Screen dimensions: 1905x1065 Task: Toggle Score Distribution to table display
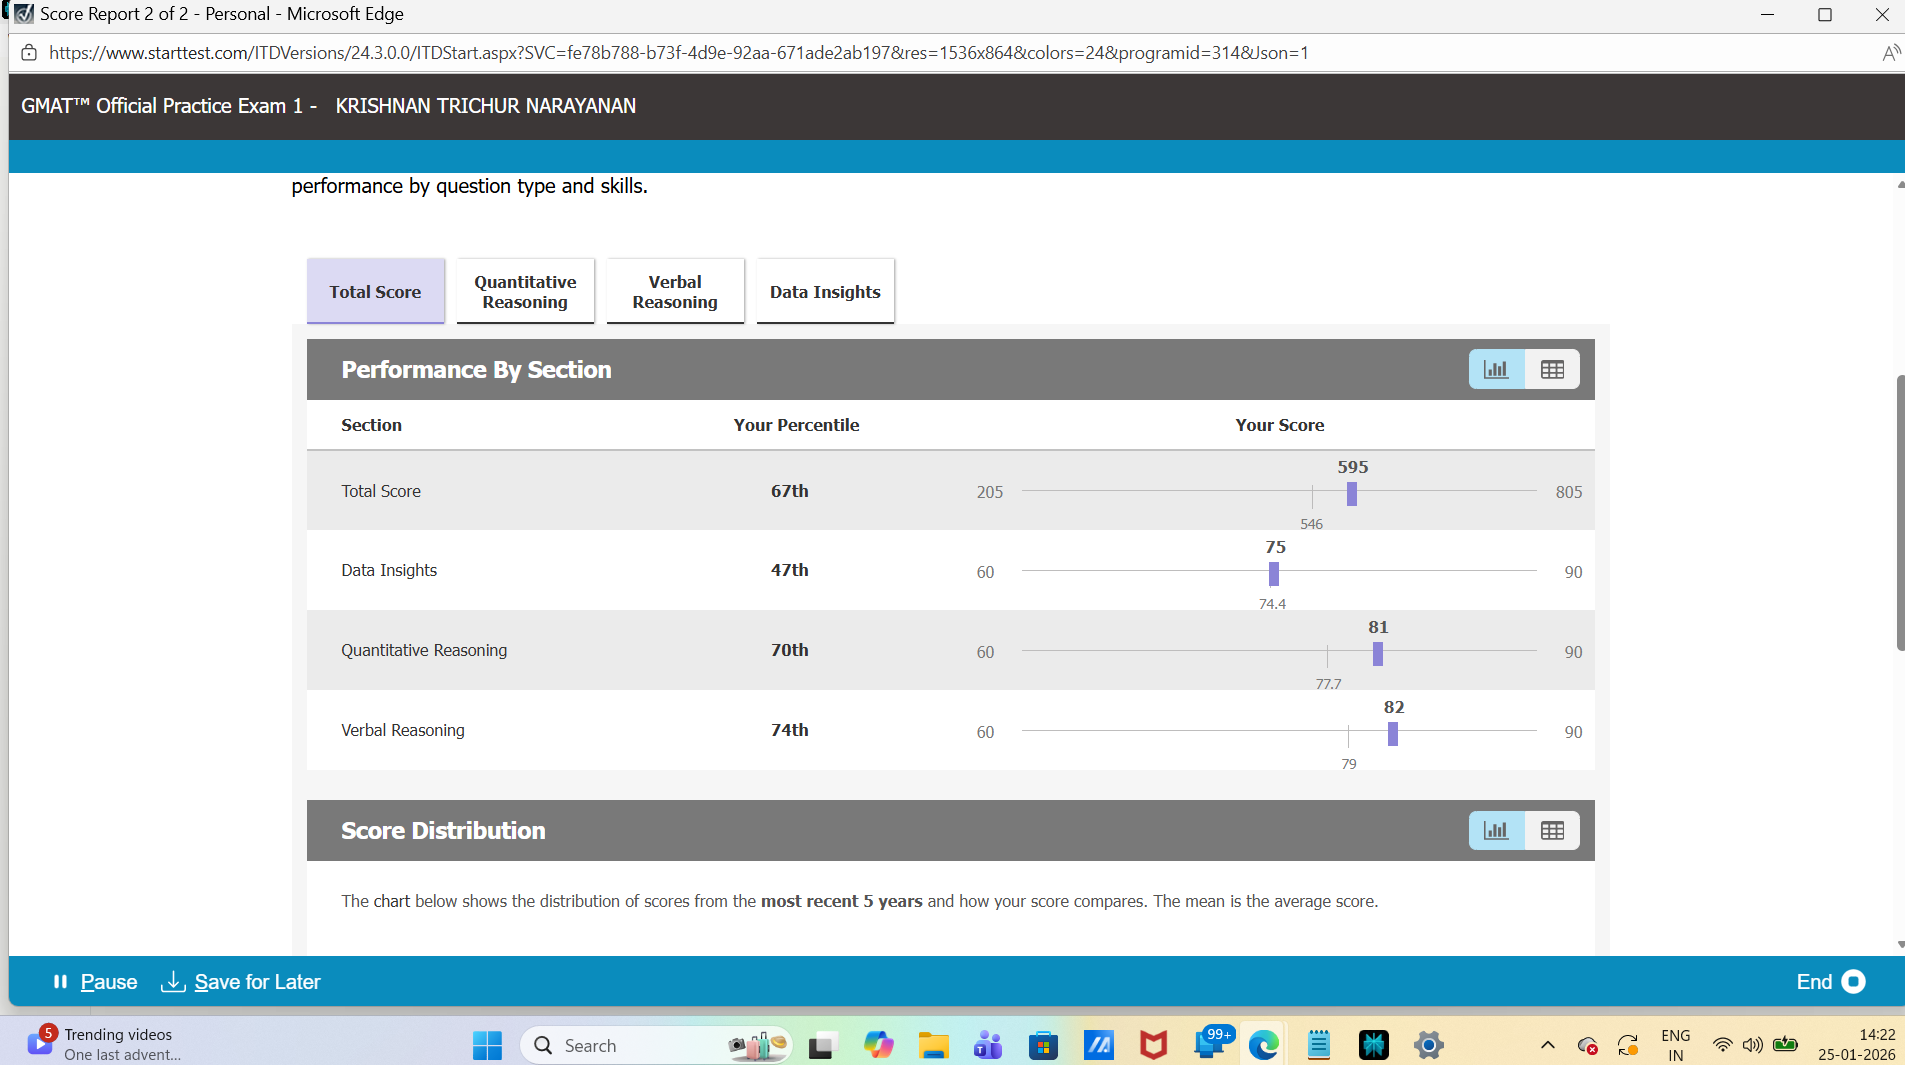point(1551,830)
